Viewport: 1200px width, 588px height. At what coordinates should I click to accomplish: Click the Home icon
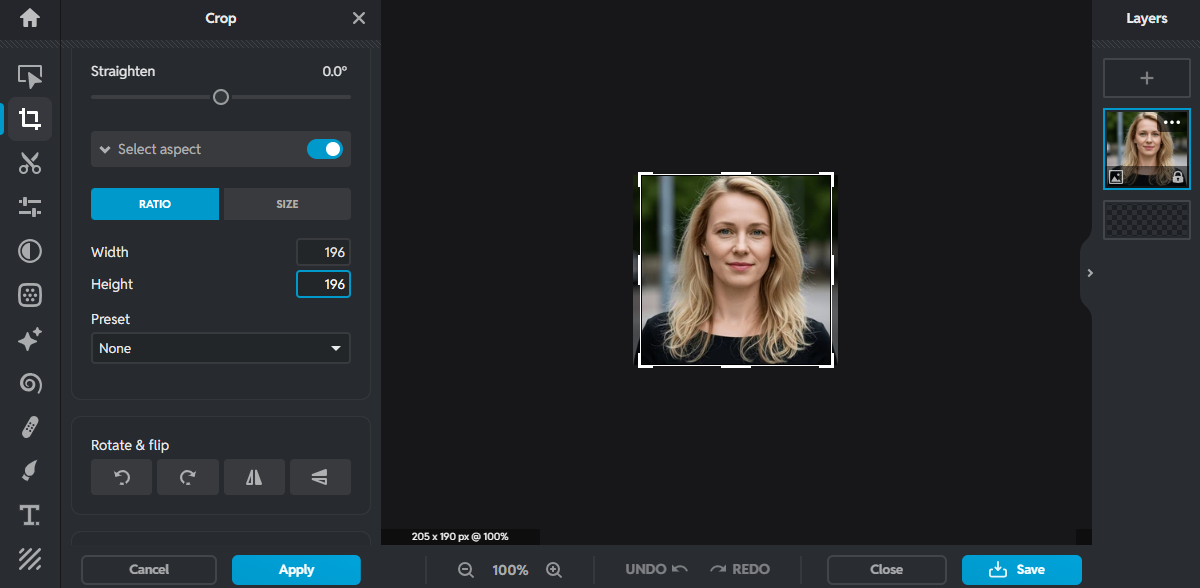pyautogui.click(x=30, y=18)
